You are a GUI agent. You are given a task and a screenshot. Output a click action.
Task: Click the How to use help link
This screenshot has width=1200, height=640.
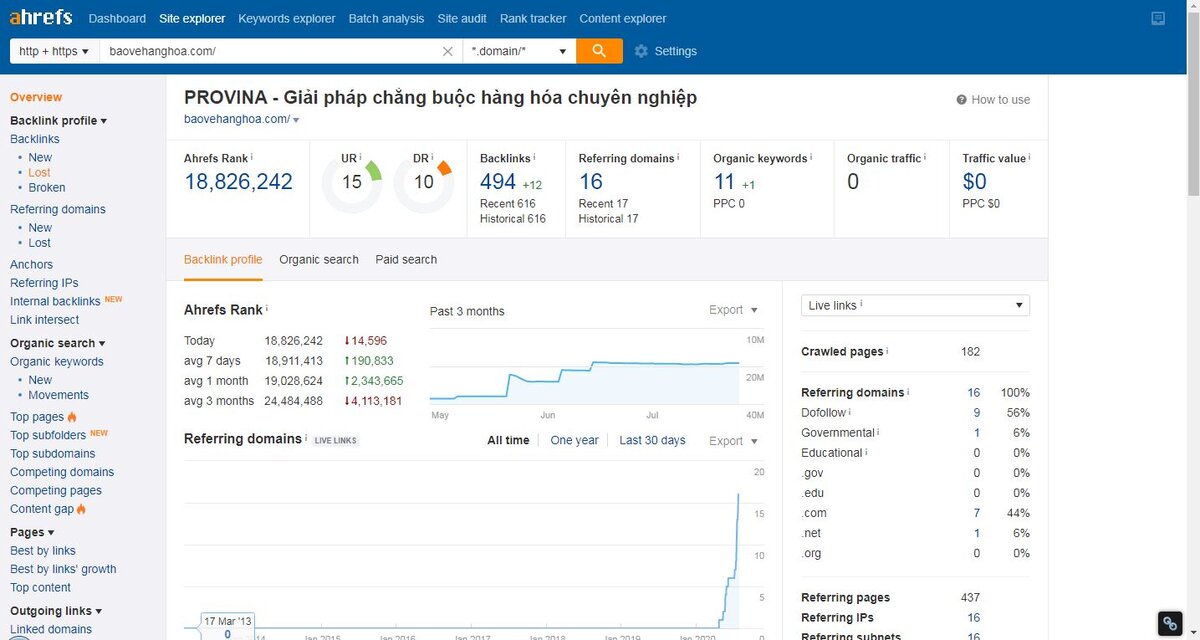tap(993, 99)
